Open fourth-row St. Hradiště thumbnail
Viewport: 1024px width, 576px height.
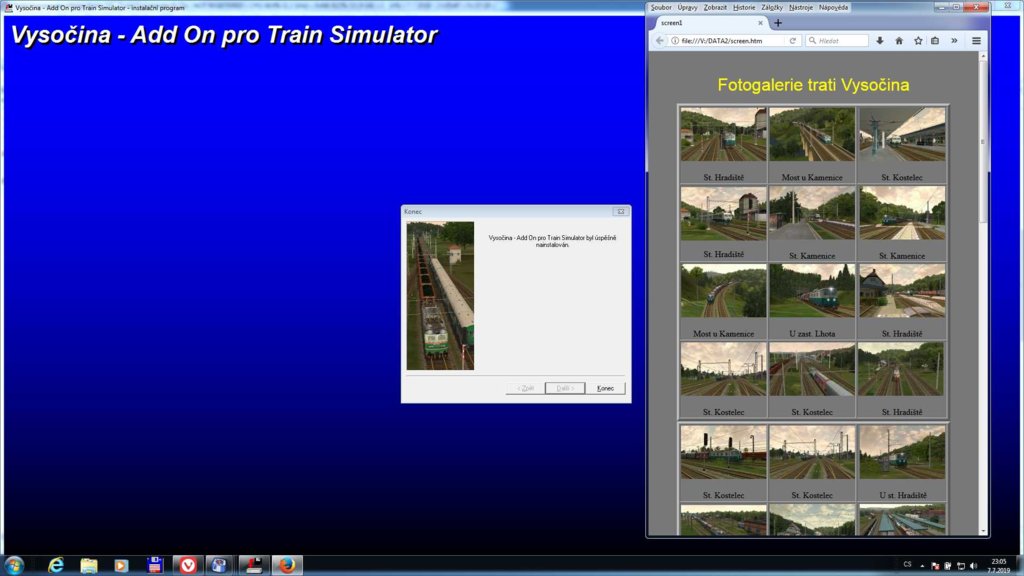902,369
